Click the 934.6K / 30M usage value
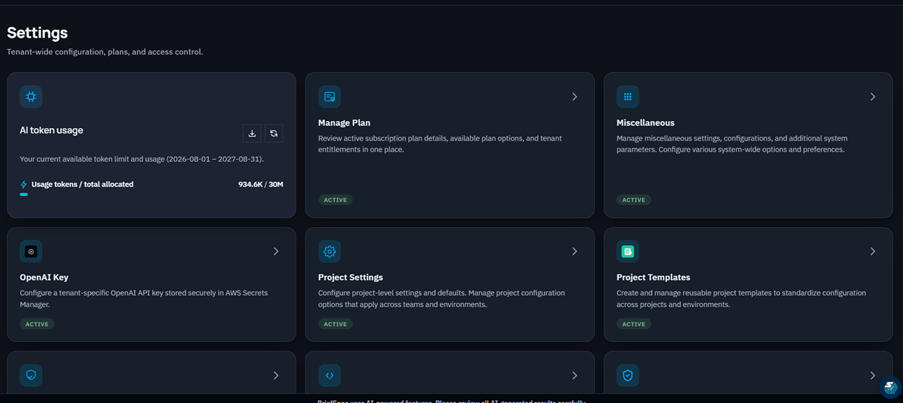The height and width of the screenshot is (403, 903). [261, 185]
